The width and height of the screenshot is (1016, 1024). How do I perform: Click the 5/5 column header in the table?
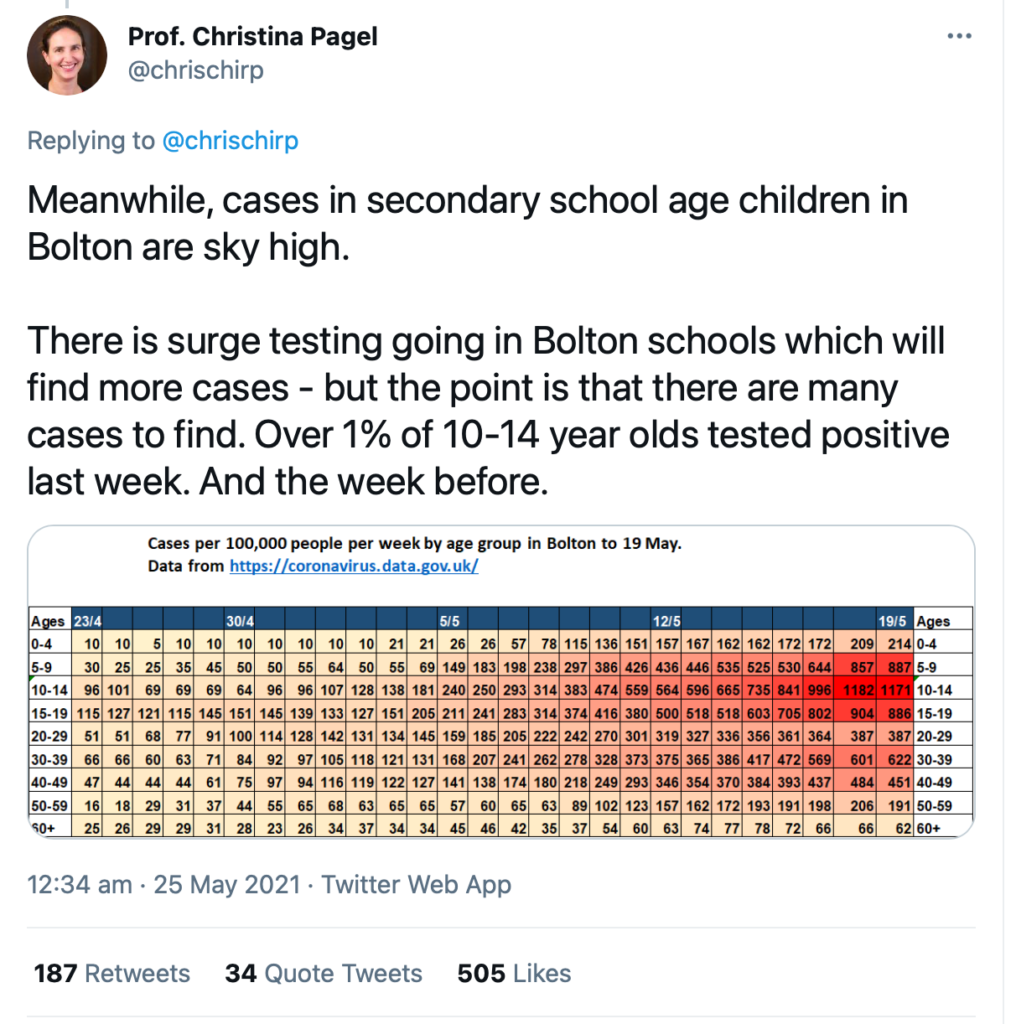(451, 620)
